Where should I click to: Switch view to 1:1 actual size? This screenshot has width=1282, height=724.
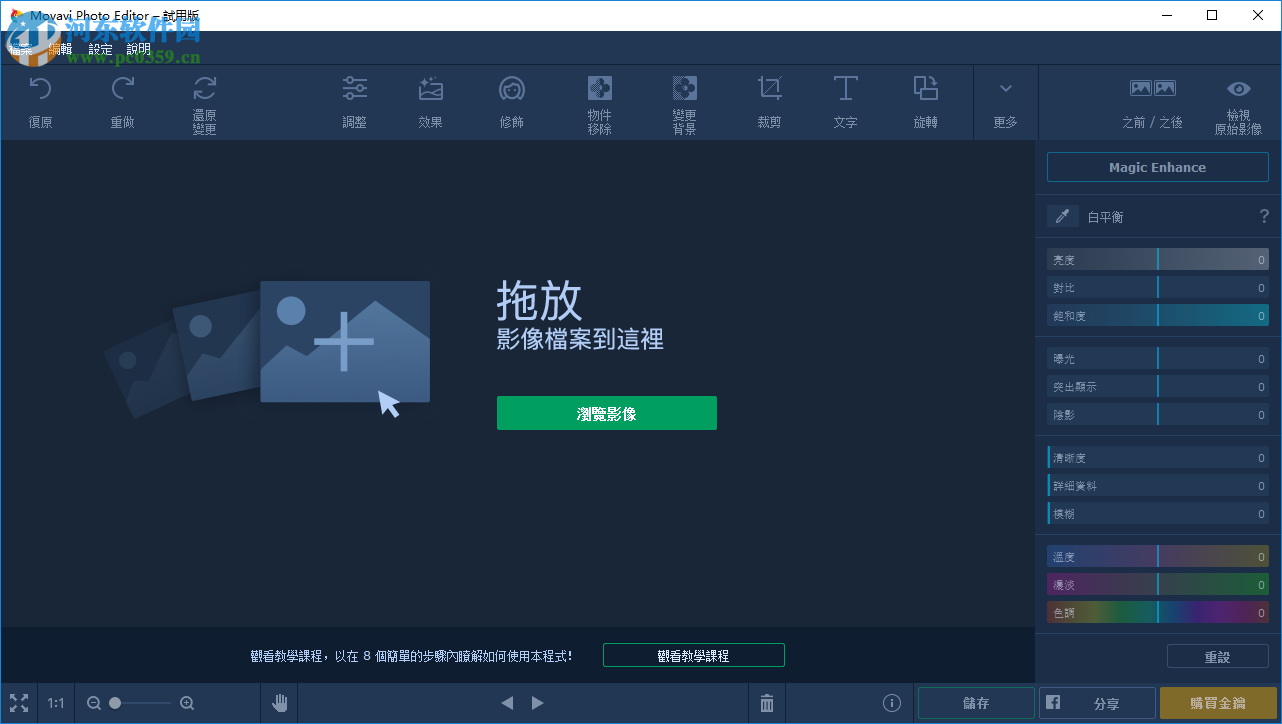coord(55,702)
